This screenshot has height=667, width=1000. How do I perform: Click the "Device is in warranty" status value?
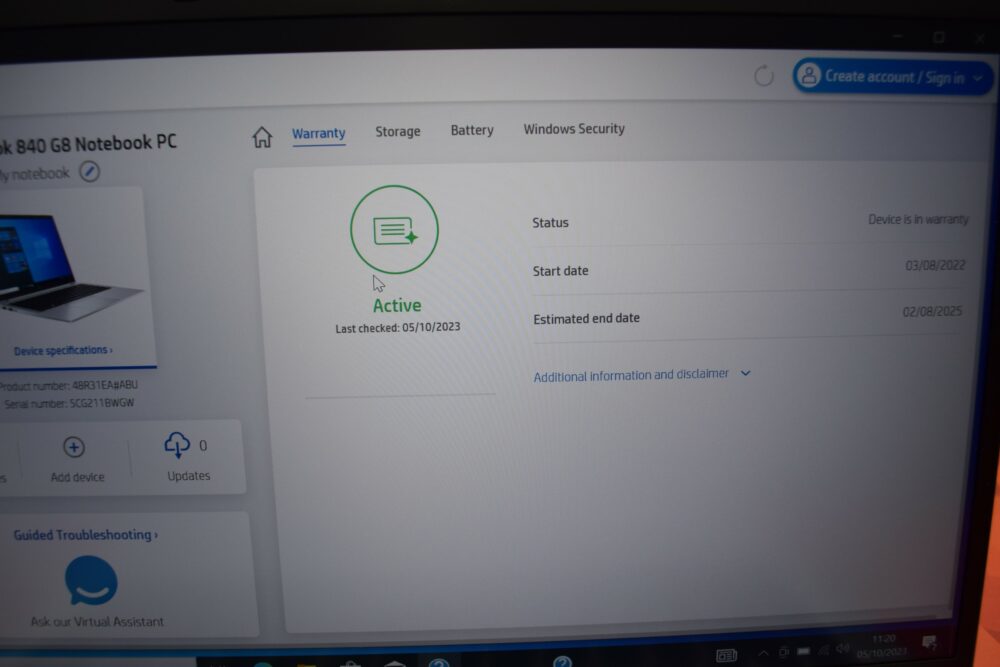[918, 219]
